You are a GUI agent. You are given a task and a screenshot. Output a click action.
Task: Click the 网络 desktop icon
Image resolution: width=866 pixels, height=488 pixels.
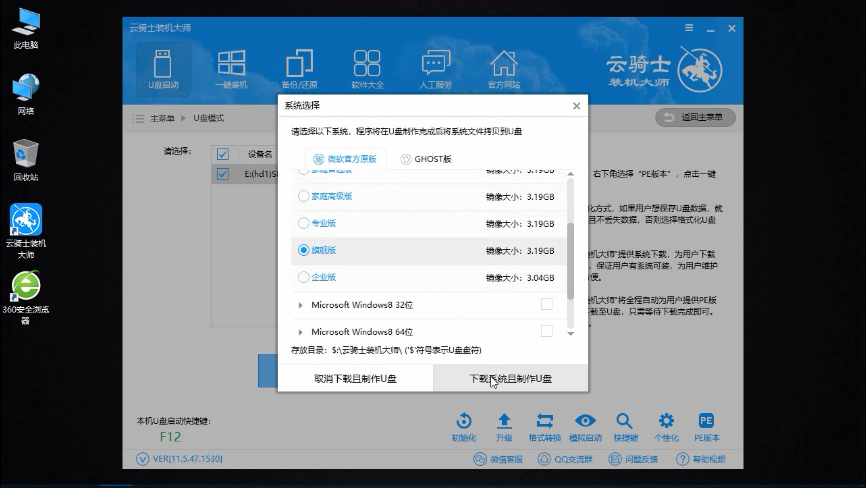pyautogui.click(x=25, y=94)
